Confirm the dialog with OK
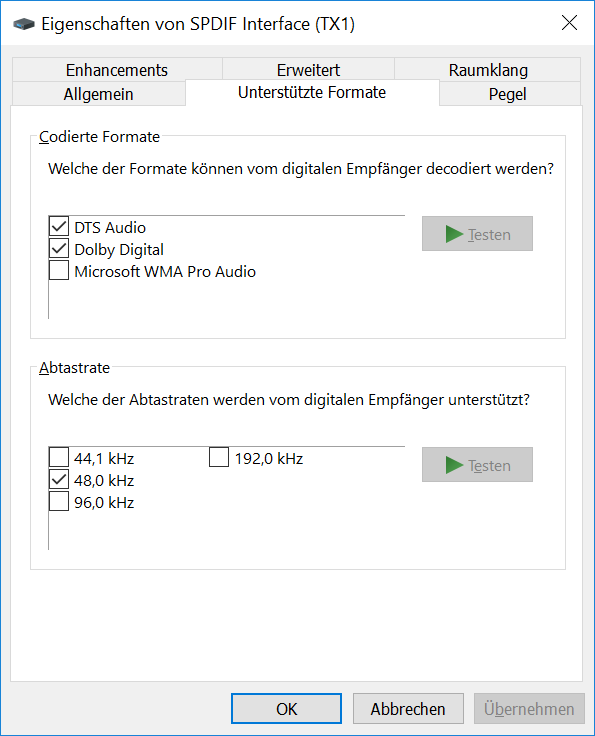Viewport: 595px width, 736px height. (x=286, y=709)
